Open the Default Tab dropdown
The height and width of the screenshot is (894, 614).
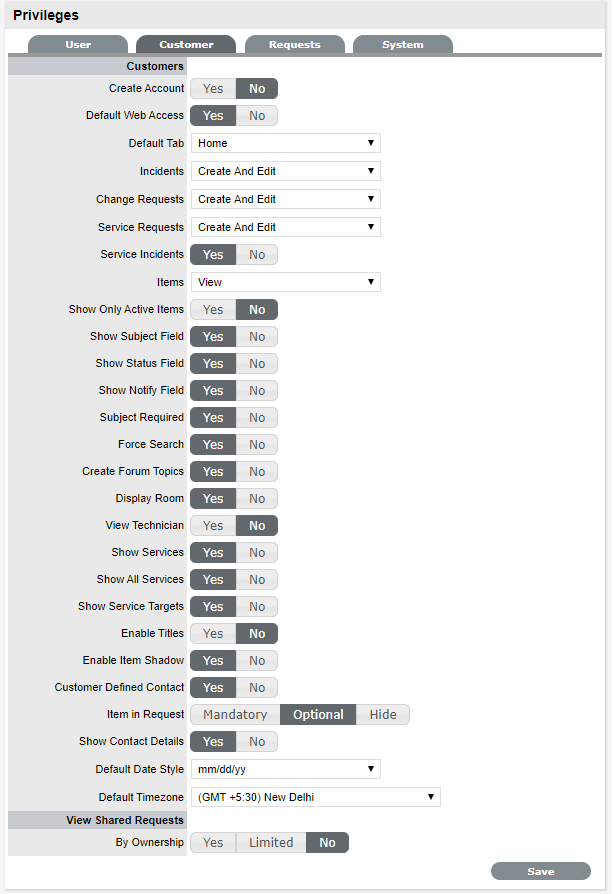[x=285, y=144]
